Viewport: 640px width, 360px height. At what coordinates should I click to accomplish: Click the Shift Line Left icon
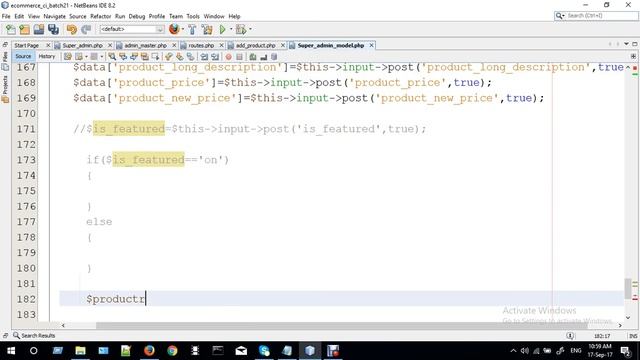204,57
